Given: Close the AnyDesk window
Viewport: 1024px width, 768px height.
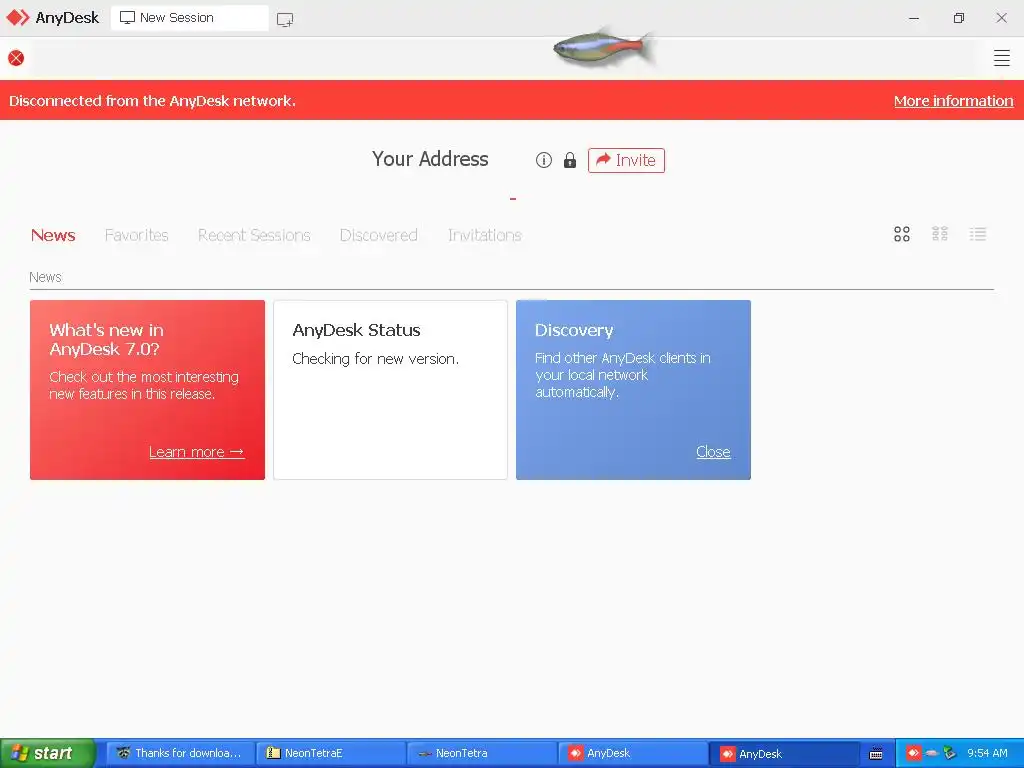Looking at the screenshot, I should [x=1001, y=18].
